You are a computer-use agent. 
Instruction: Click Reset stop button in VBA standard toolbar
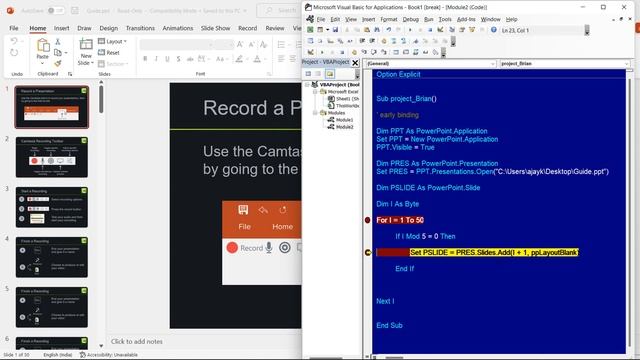(430, 30)
